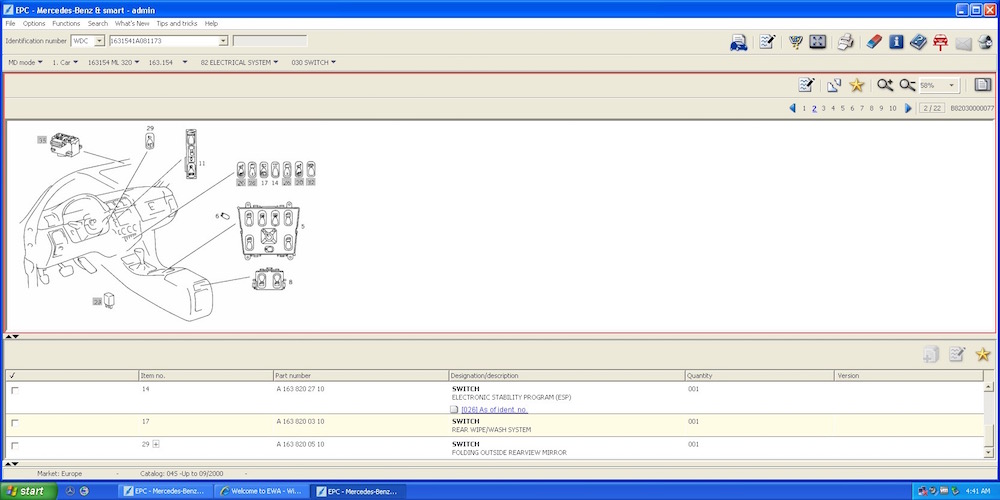
Task: Open the vehicle data card icon
Action: pyautogui.click(x=739, y=42)
